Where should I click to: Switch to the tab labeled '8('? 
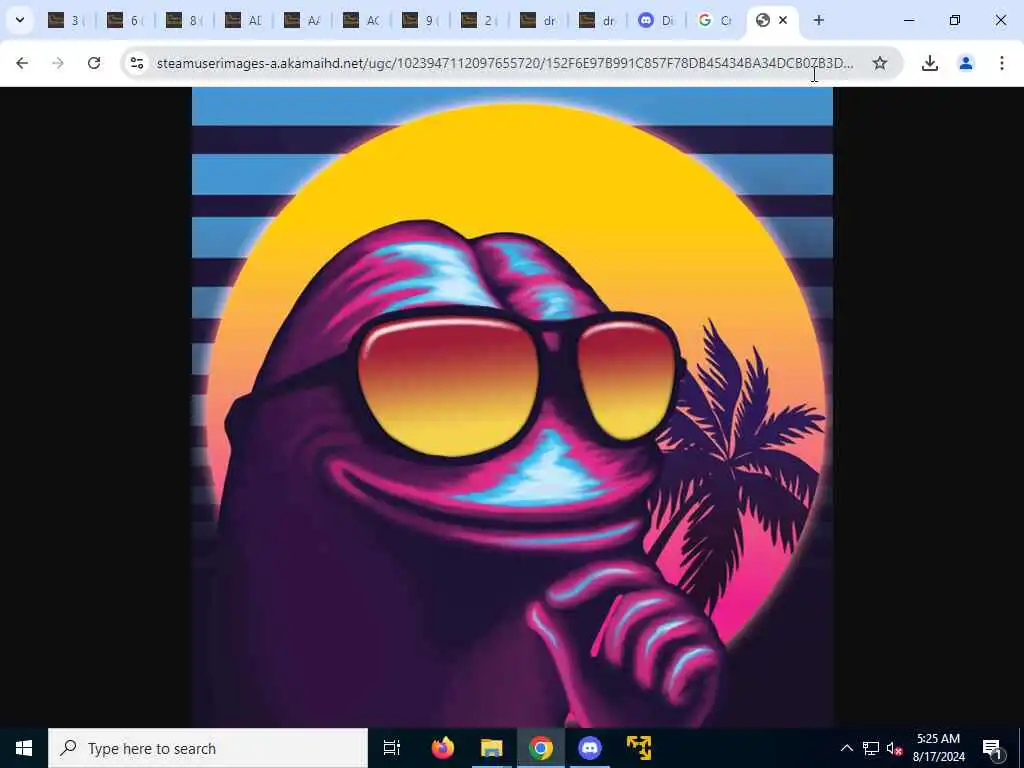click(x=184, y=21)
